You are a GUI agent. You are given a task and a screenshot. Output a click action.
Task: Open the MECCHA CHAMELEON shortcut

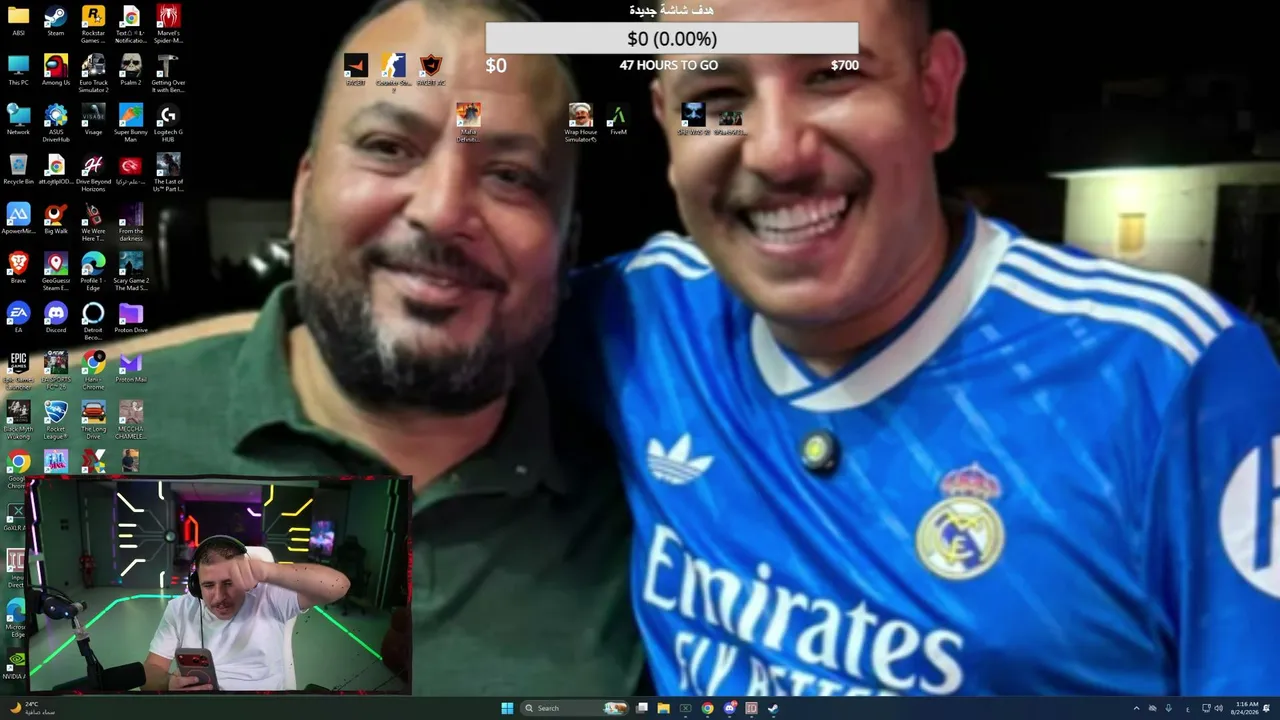131,419
